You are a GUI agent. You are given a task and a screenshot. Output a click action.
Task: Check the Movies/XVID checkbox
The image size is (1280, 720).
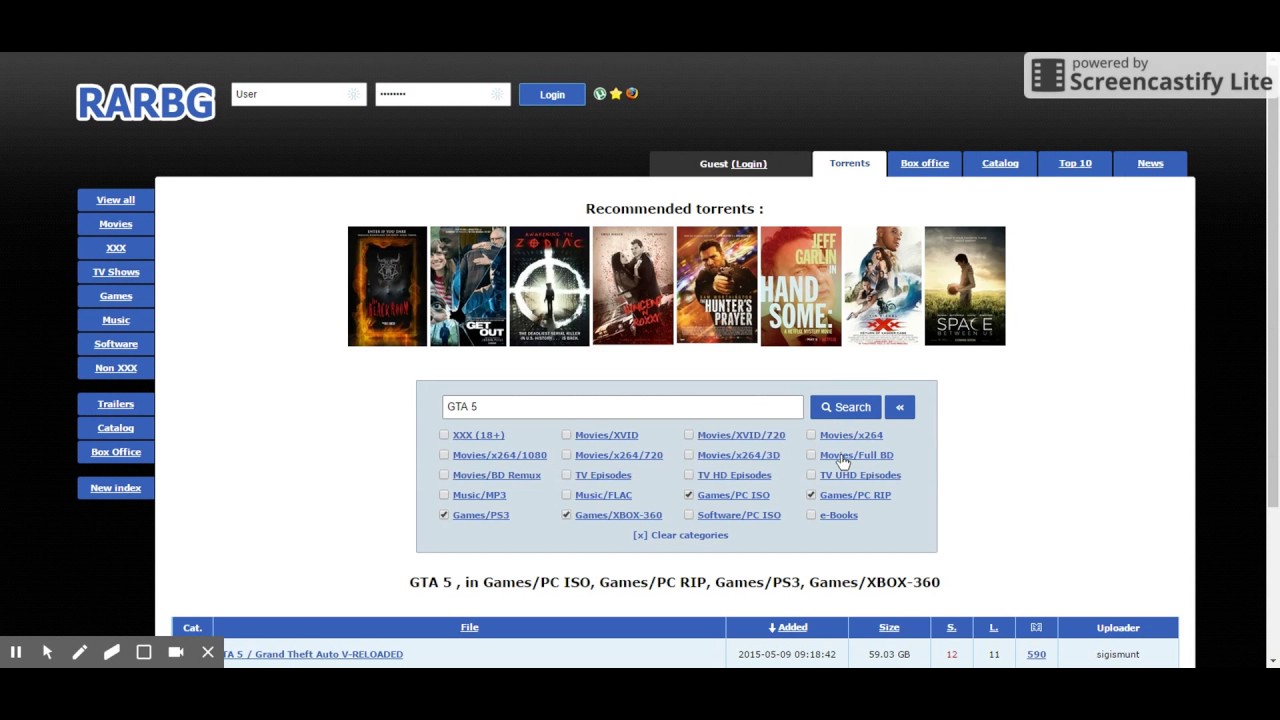click(566, 435)
